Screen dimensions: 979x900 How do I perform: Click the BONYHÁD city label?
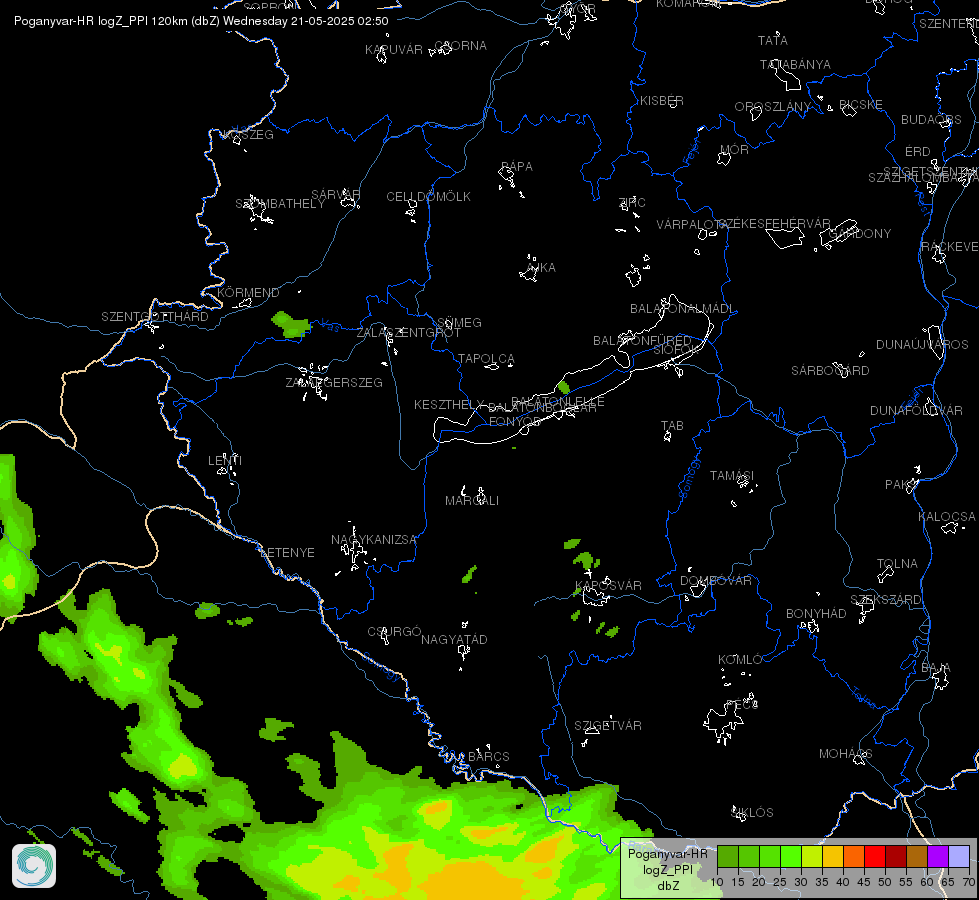coord(816,614)
